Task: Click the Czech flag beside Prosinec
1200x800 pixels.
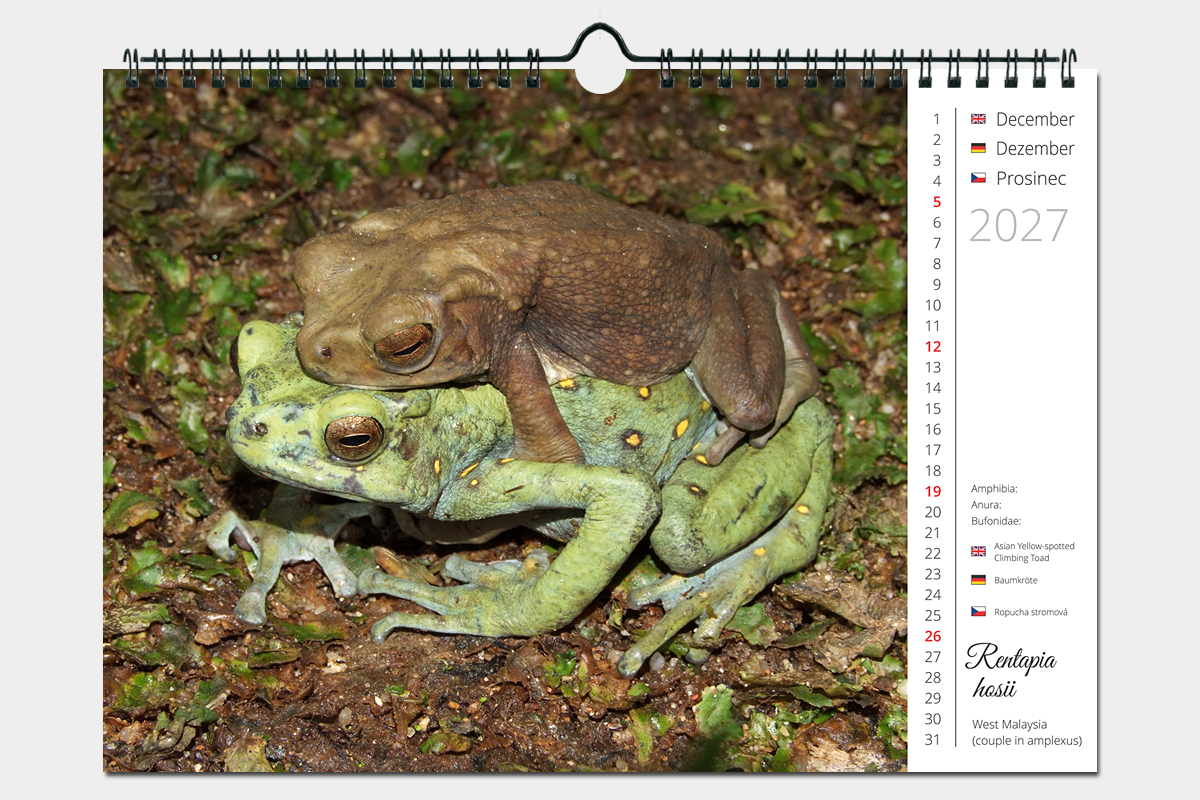Action: click(978, 178)
